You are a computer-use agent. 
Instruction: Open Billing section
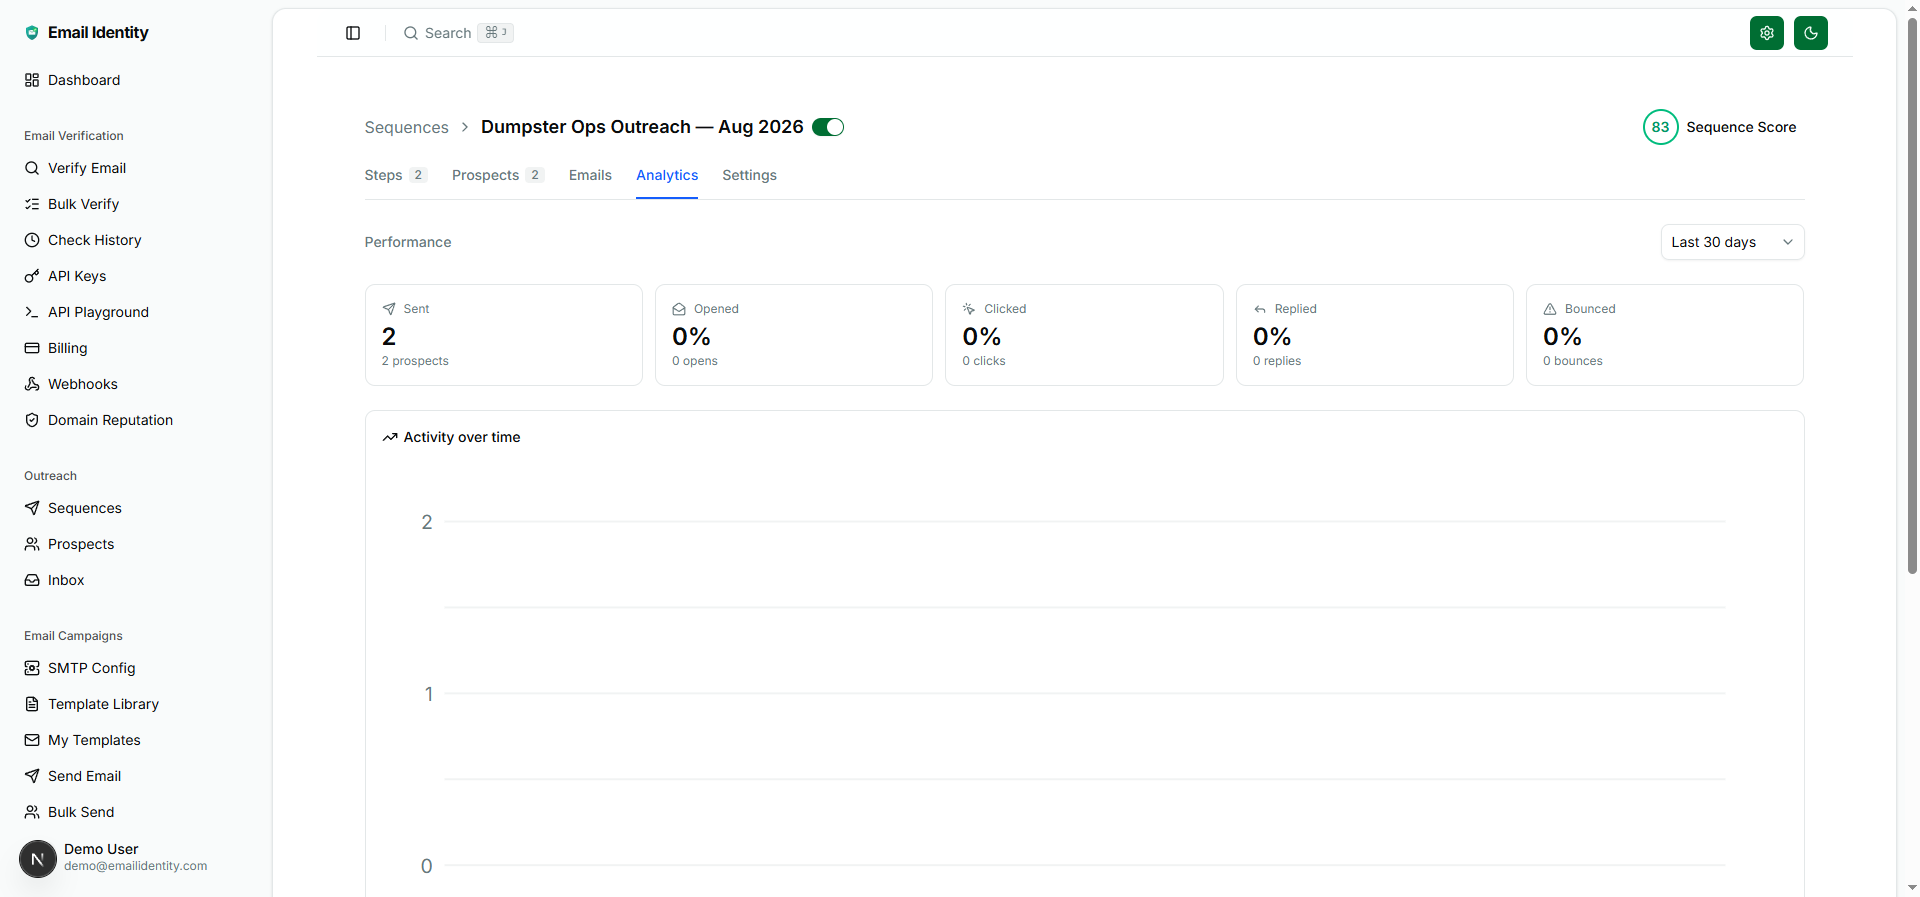56,348
